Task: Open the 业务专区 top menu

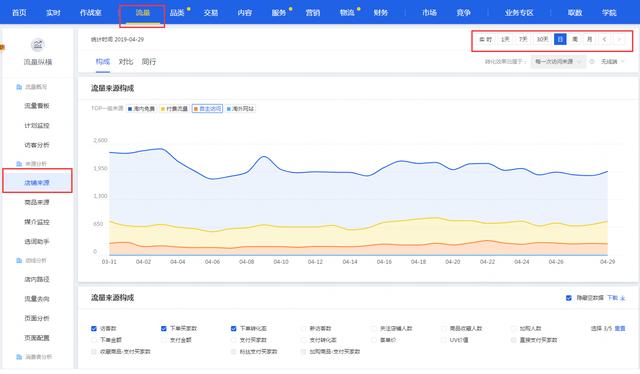Action: [519, 13]
